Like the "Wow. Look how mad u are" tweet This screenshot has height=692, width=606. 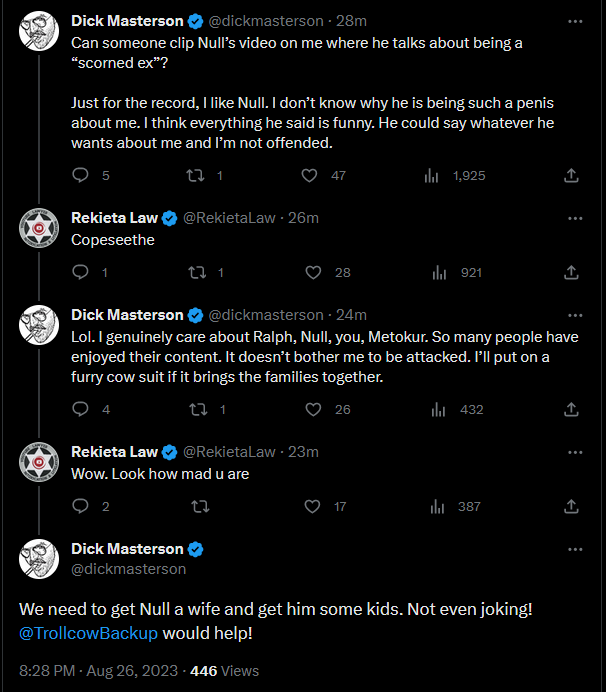tap(313, 506)
